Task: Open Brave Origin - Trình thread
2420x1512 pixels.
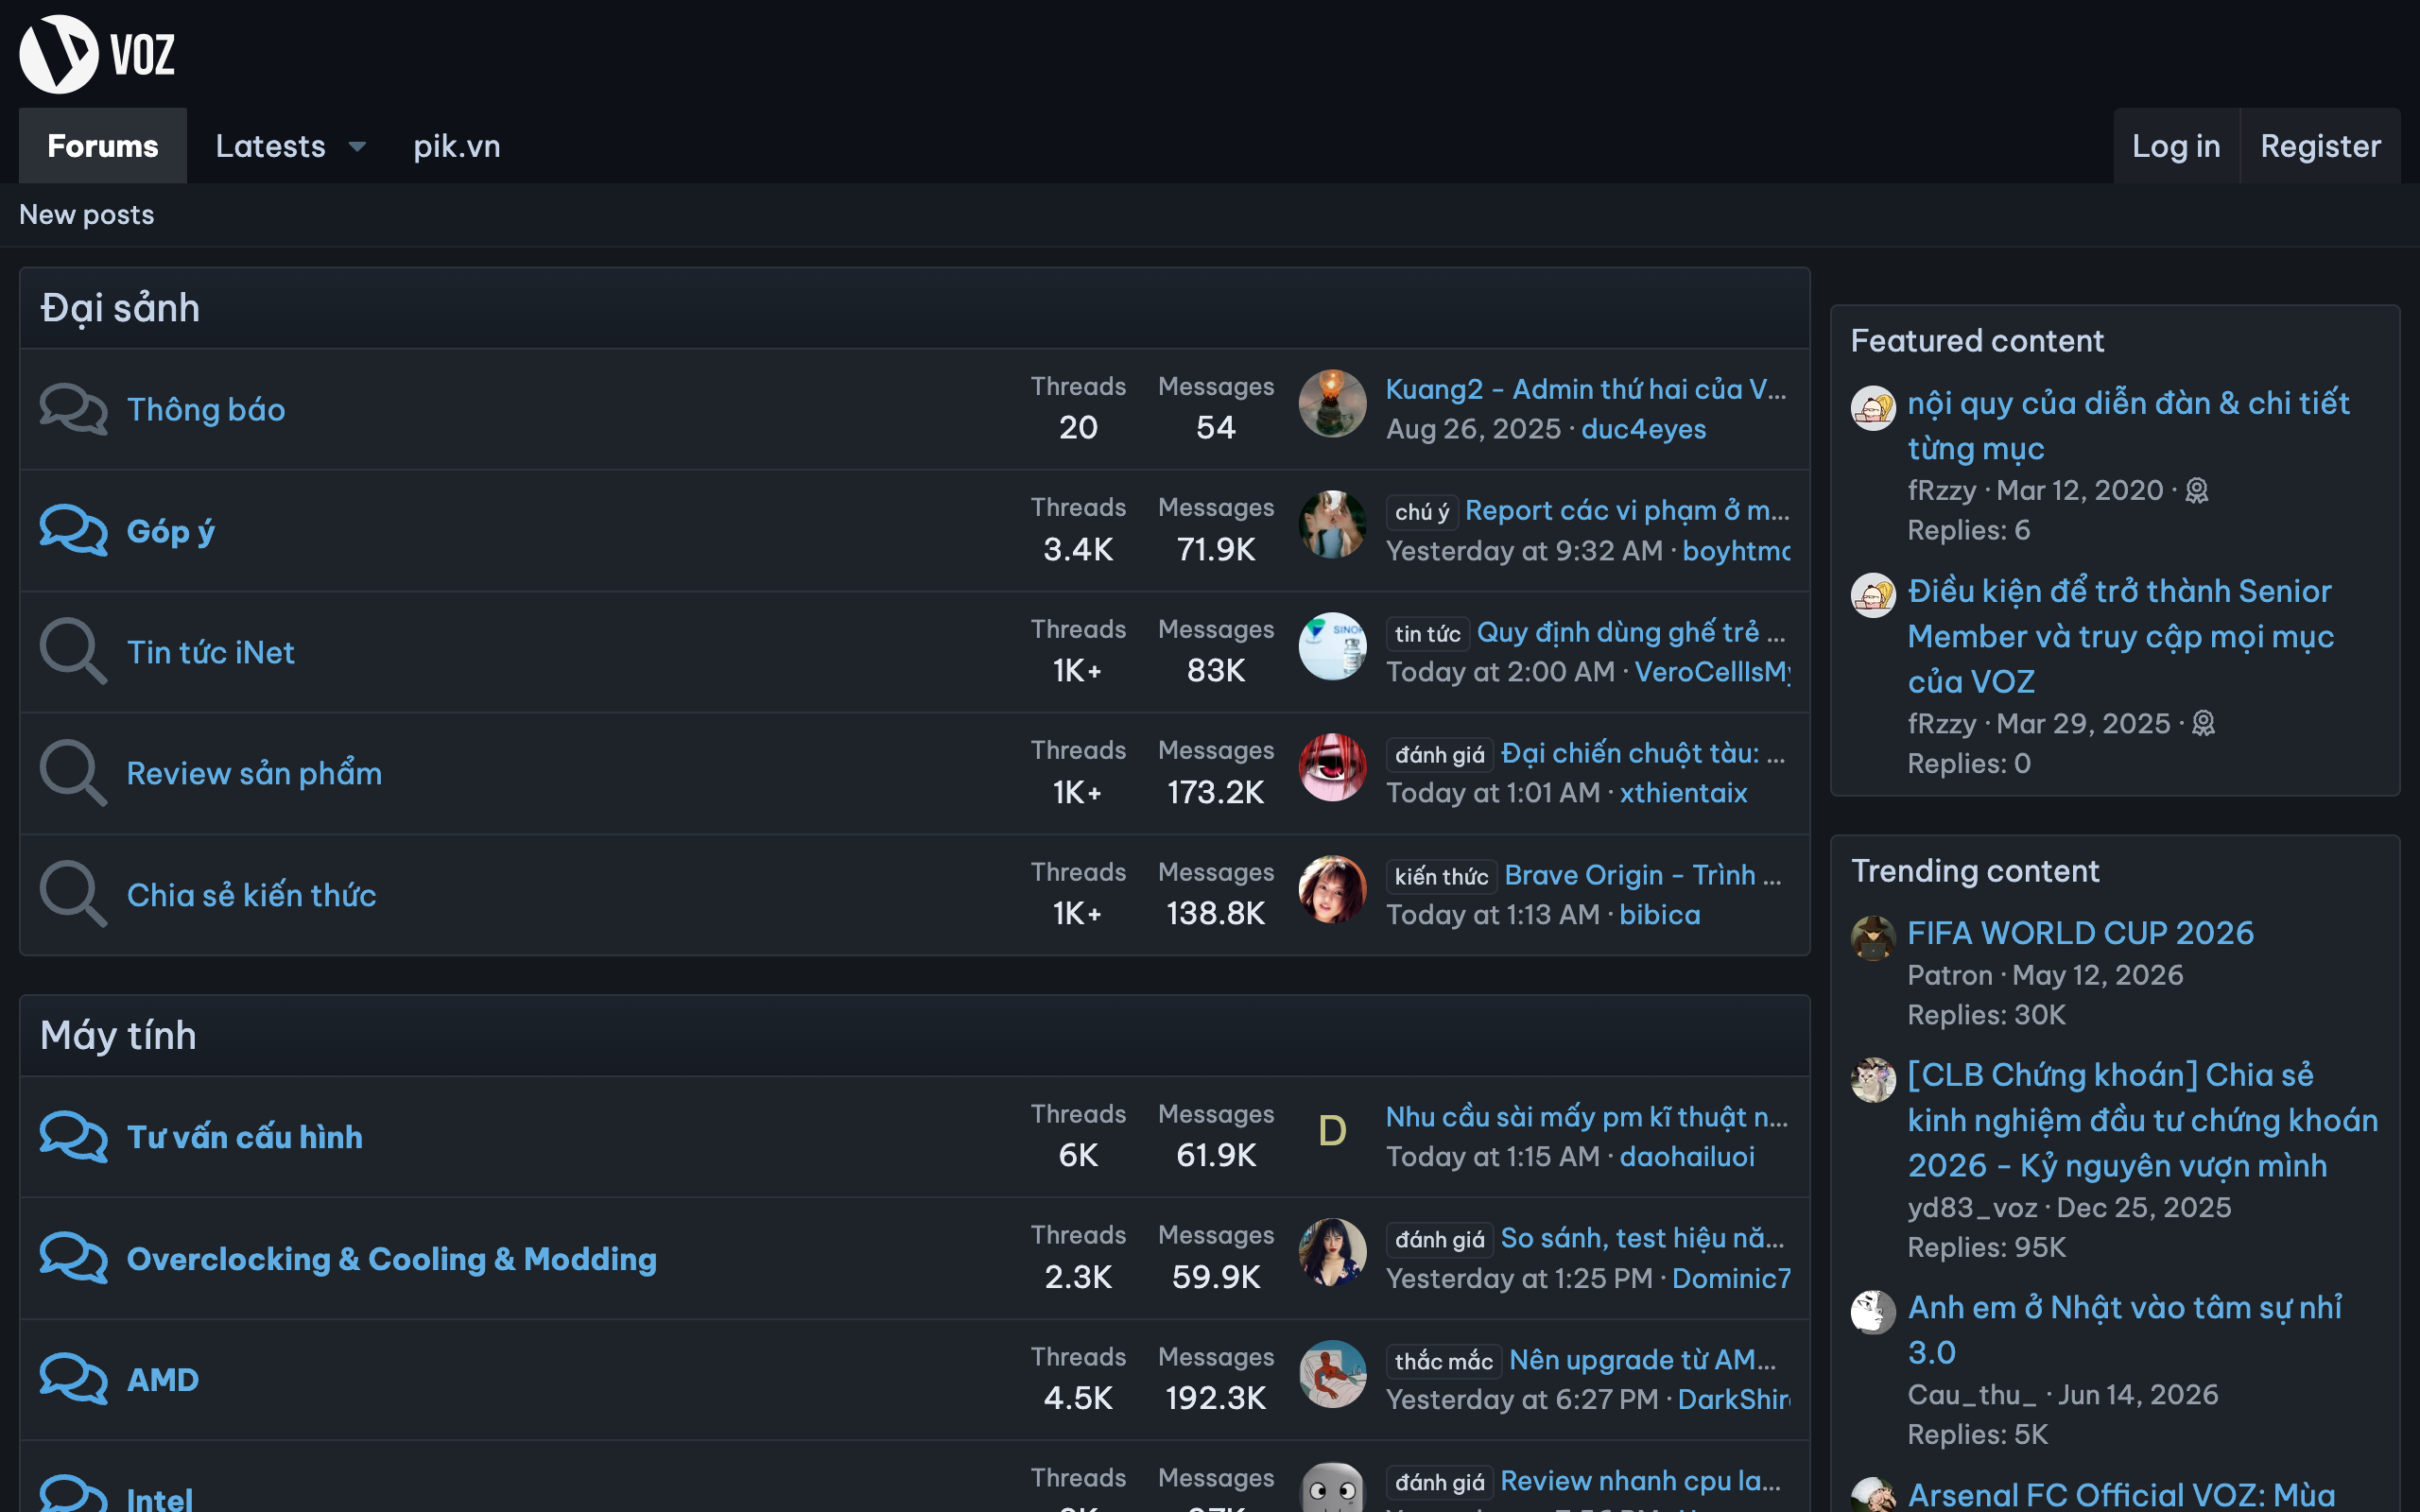Action: point(1643,875)
